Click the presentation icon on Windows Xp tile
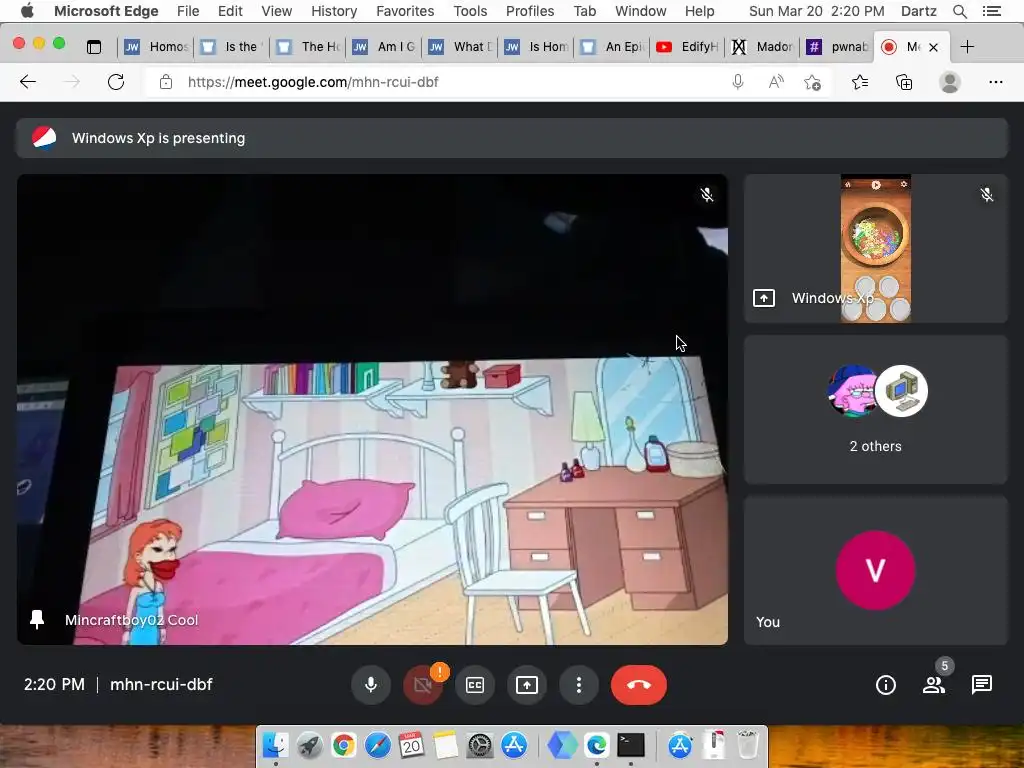The height and width of the screenshot is (768, 1024). 763,298
